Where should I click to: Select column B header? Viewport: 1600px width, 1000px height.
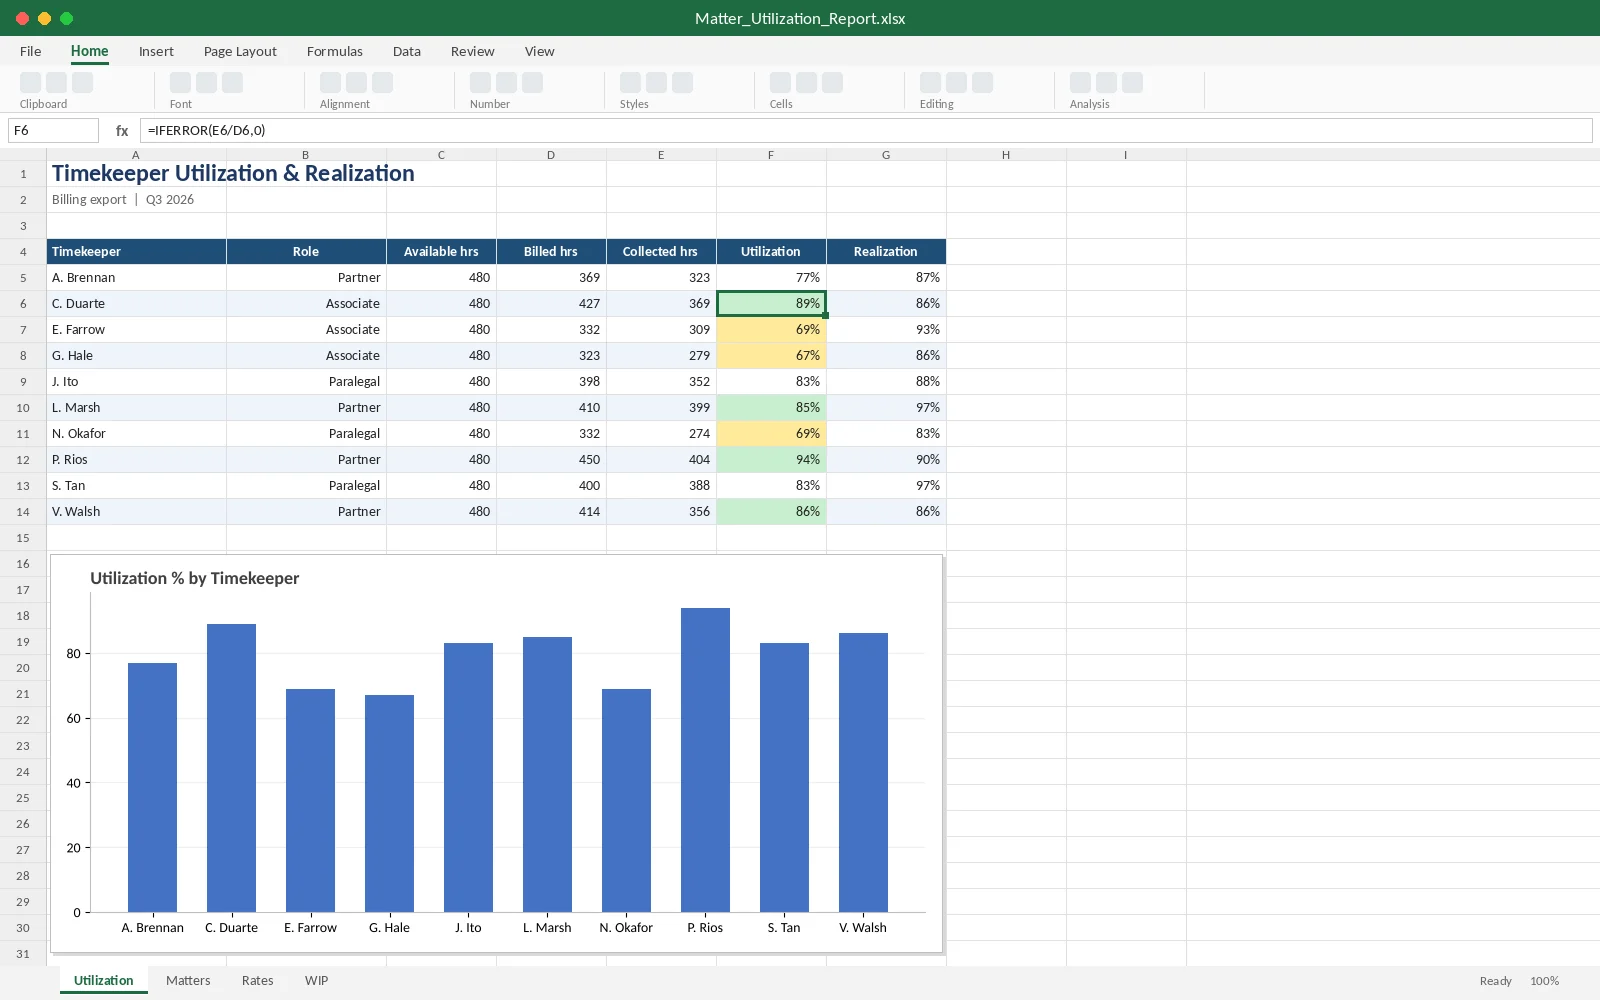tap(306, 155)
